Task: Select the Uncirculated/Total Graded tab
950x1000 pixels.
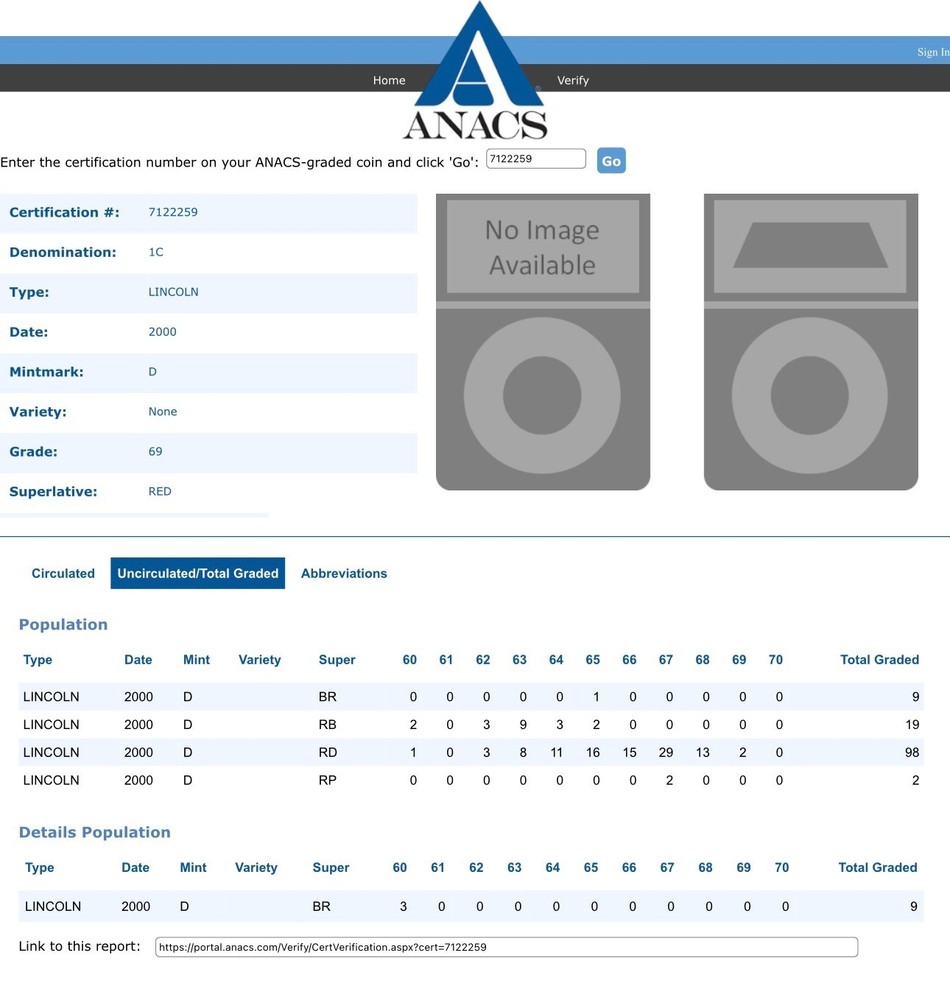Action: 198,573
